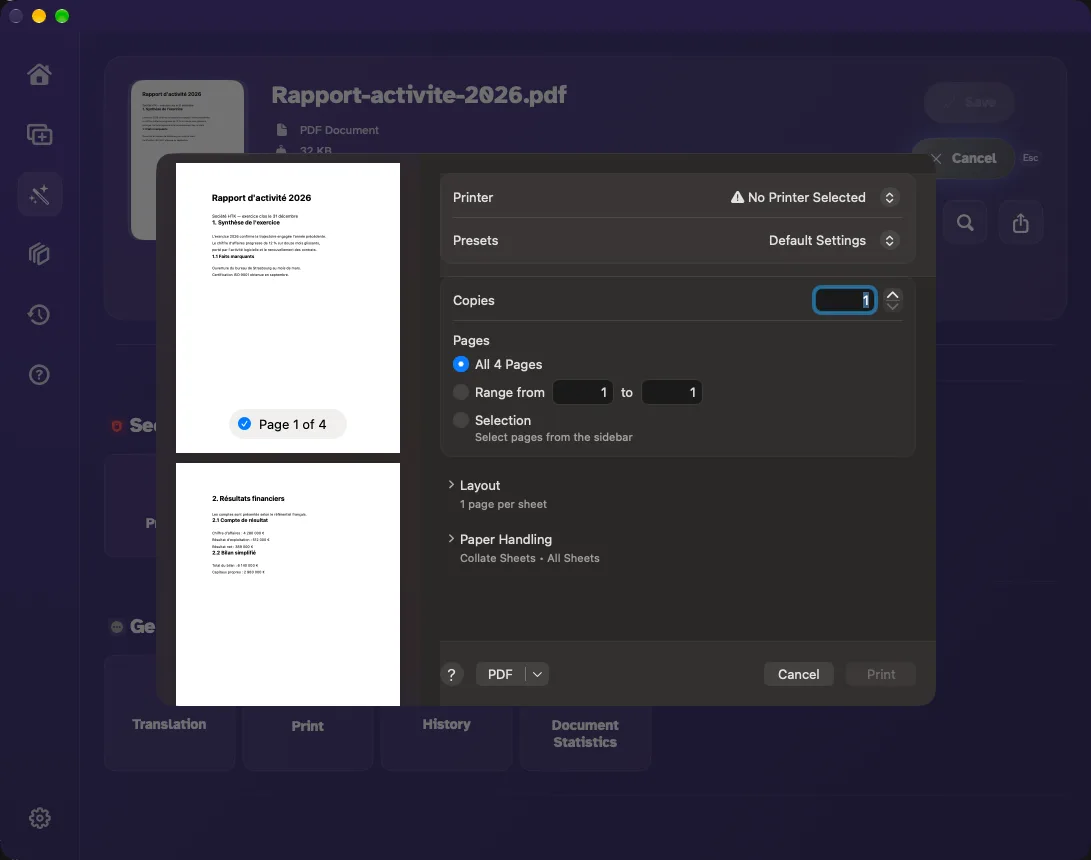Click the 1 page per sheet text
1091x860 pixels.
503,504
